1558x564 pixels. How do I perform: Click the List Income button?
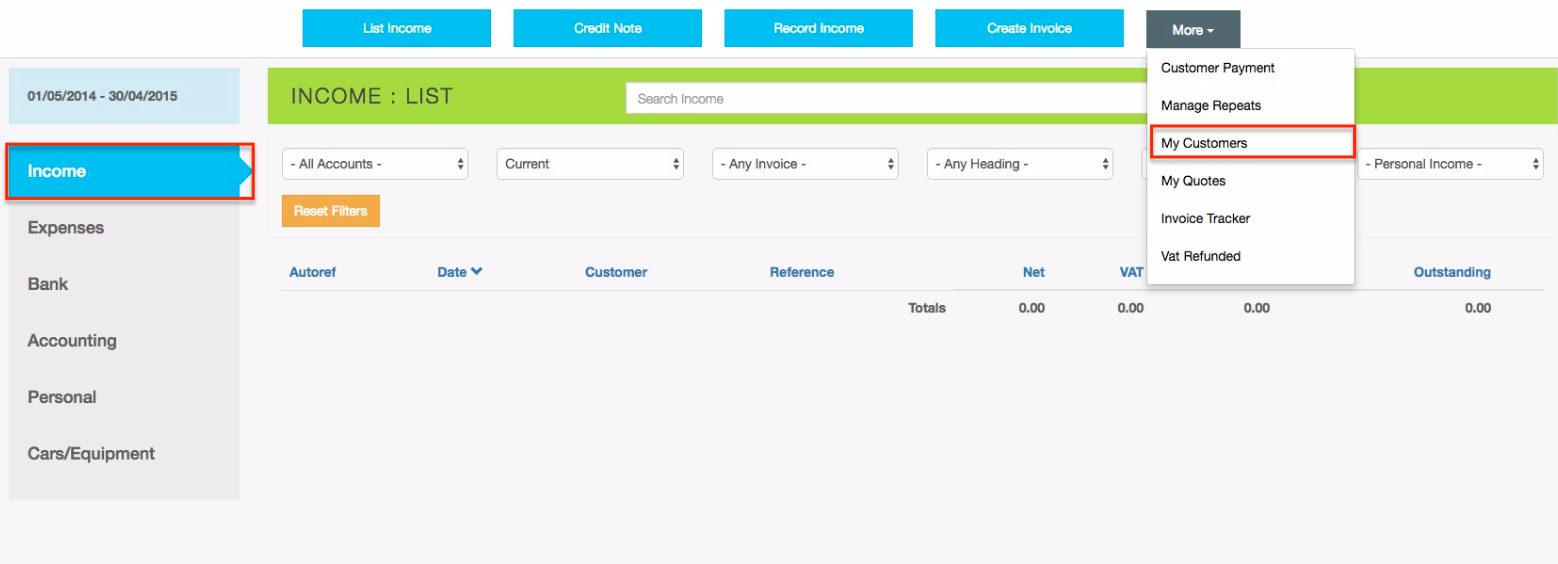click(397, 29)
